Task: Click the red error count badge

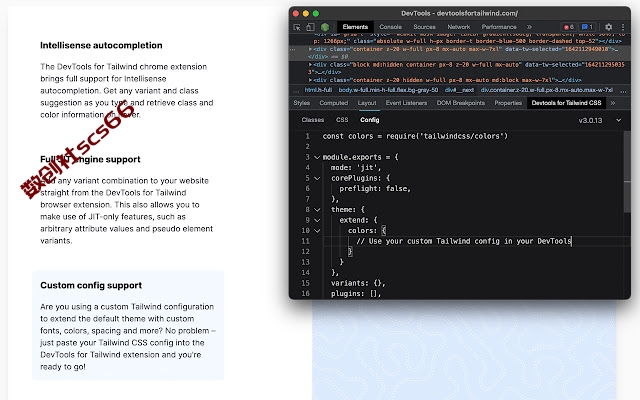Action: [x=569, y=27]
